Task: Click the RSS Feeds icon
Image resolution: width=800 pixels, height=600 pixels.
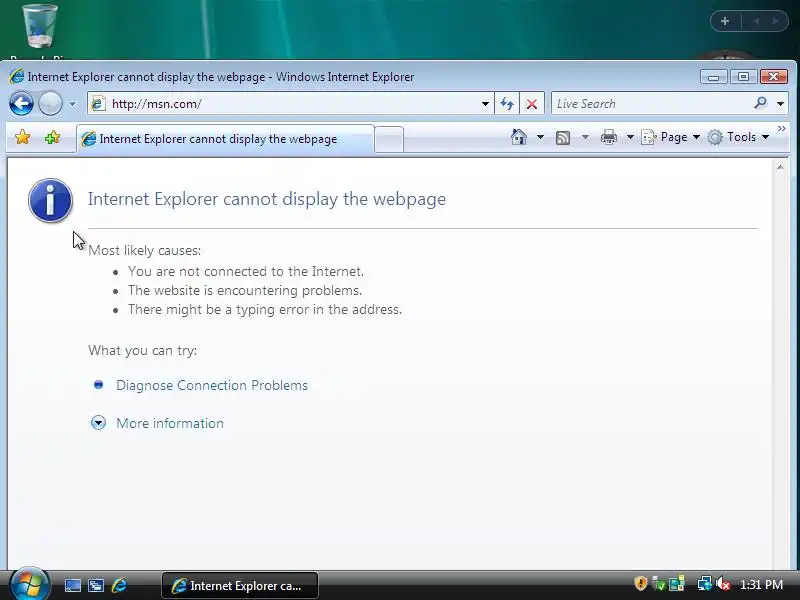Action: point(563,137)
